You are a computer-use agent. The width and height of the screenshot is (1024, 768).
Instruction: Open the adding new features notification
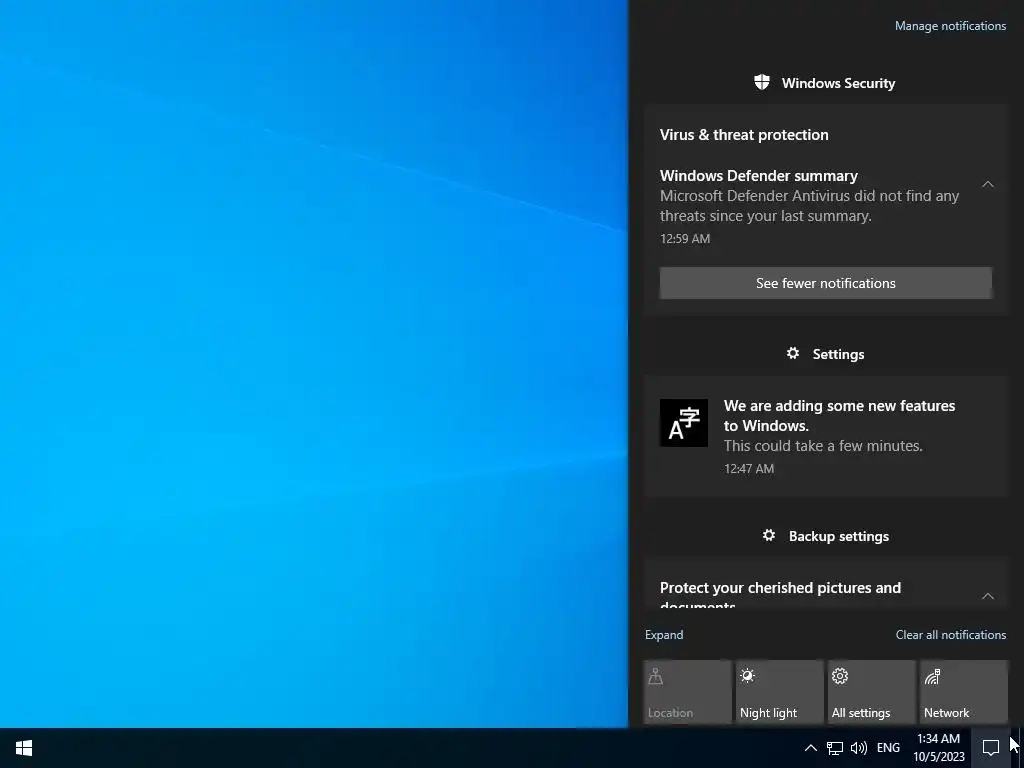[825, 436]
